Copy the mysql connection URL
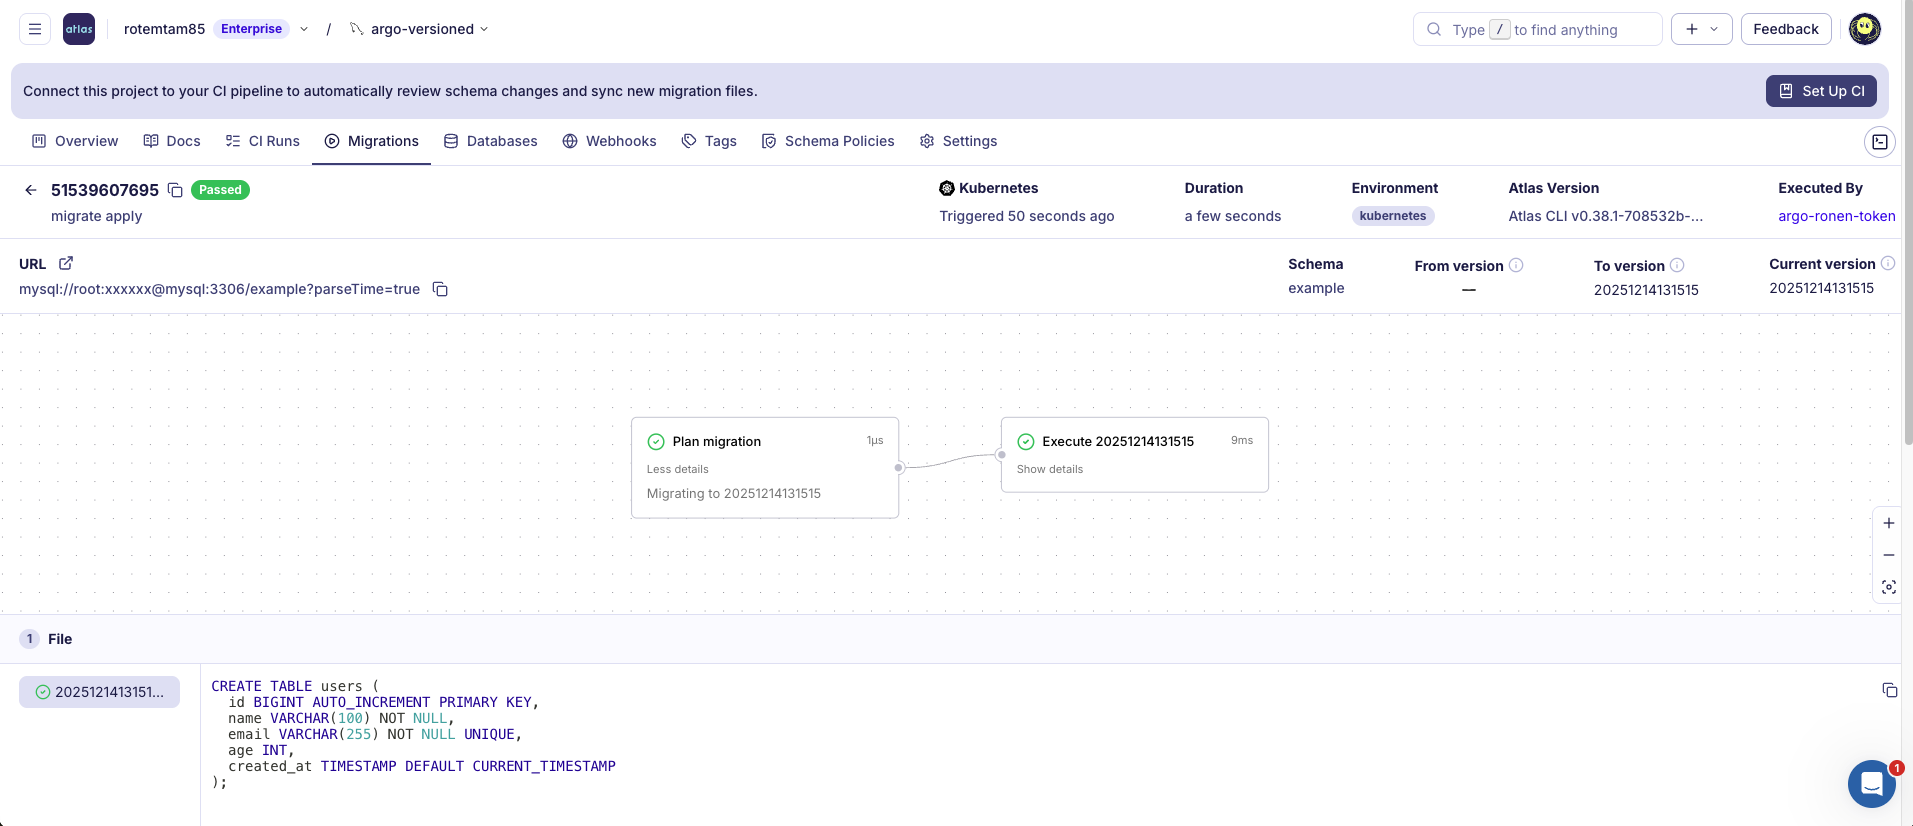The image size is (1913, 826). (440, 289)
